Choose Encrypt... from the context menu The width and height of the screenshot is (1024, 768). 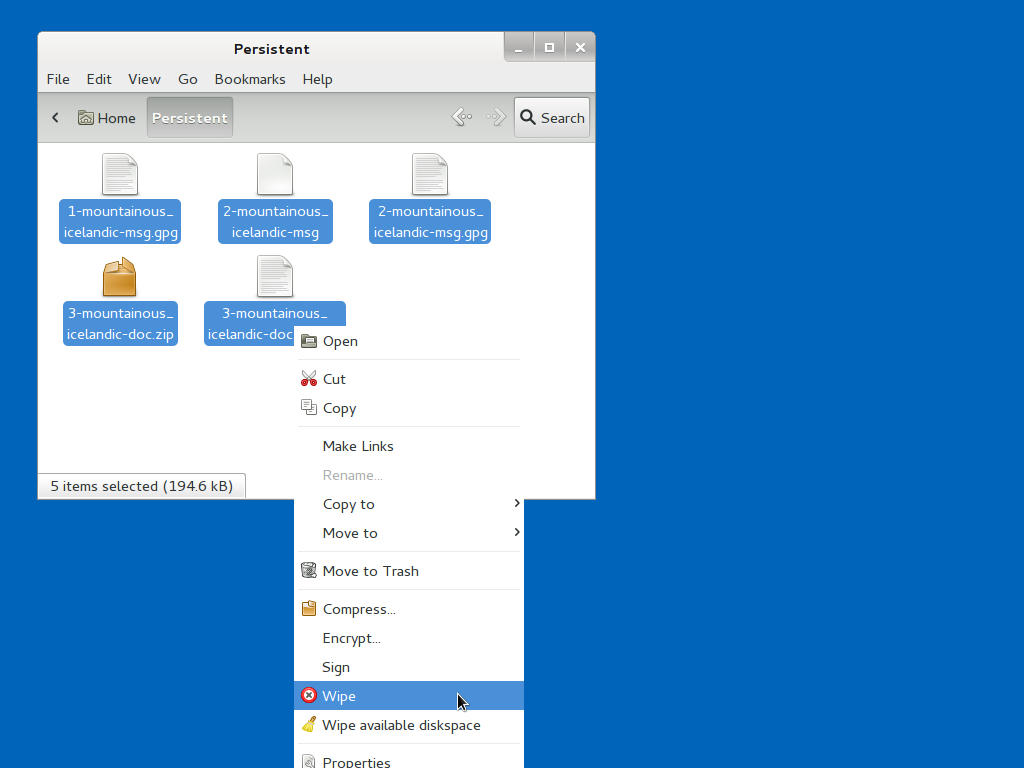click(351, 638)
